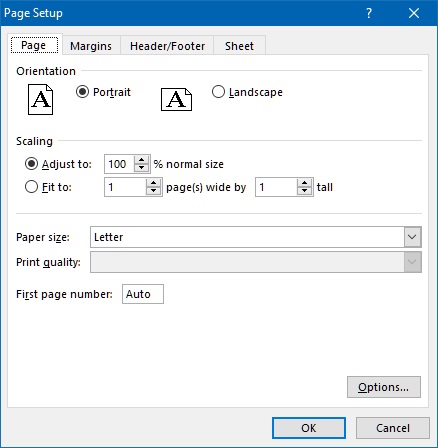Increase the Adjust to percentage spinner

(142, 160)
